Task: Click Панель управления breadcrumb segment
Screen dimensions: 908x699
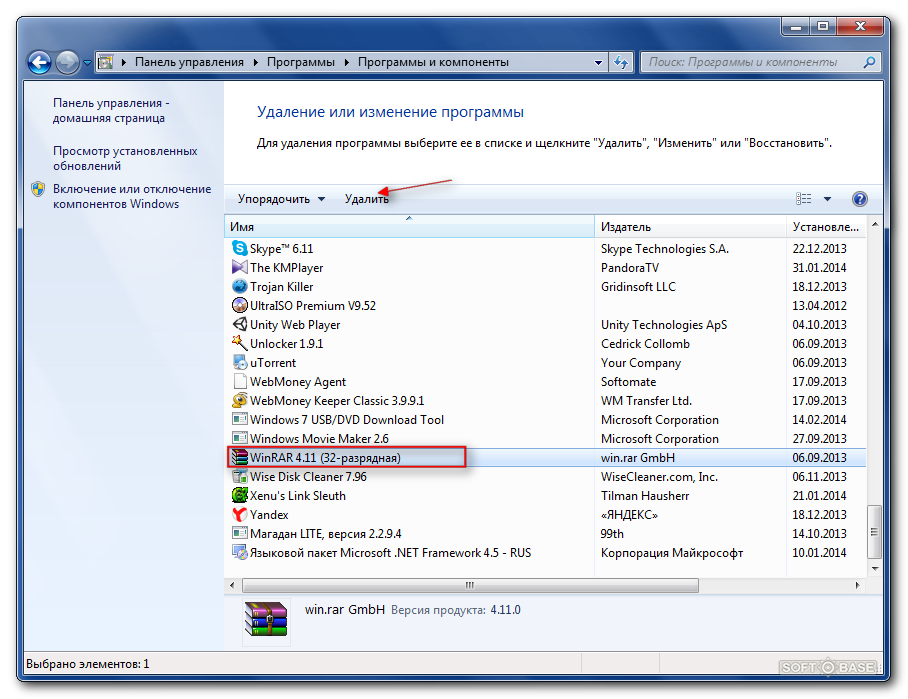Action: coord(189,62)
